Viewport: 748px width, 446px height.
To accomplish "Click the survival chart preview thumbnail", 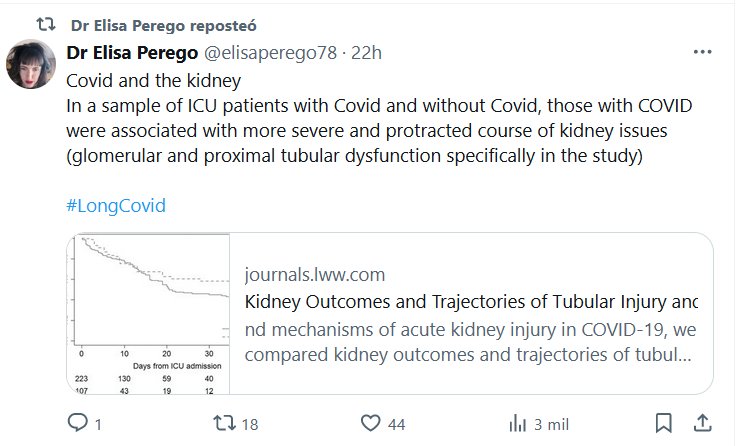I will [149, 313].
